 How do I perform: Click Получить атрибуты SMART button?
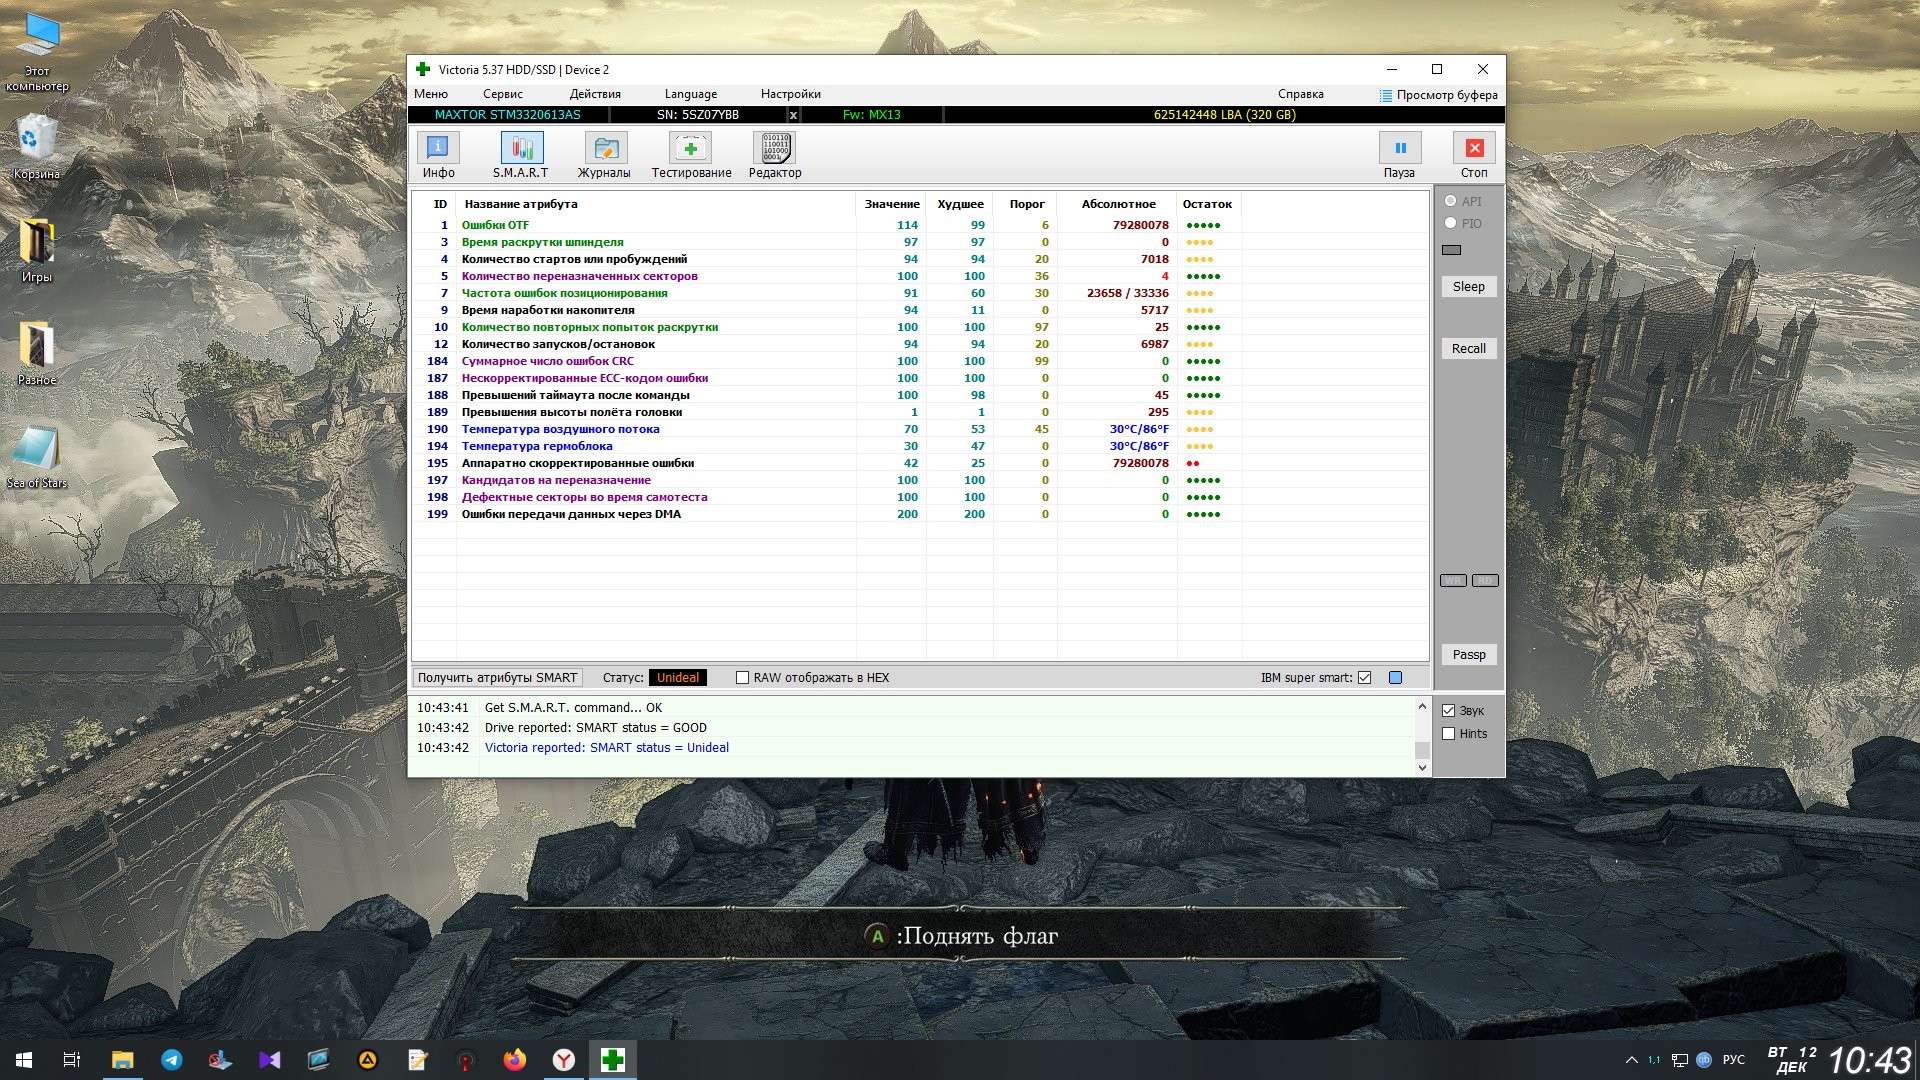click(497, 678)
